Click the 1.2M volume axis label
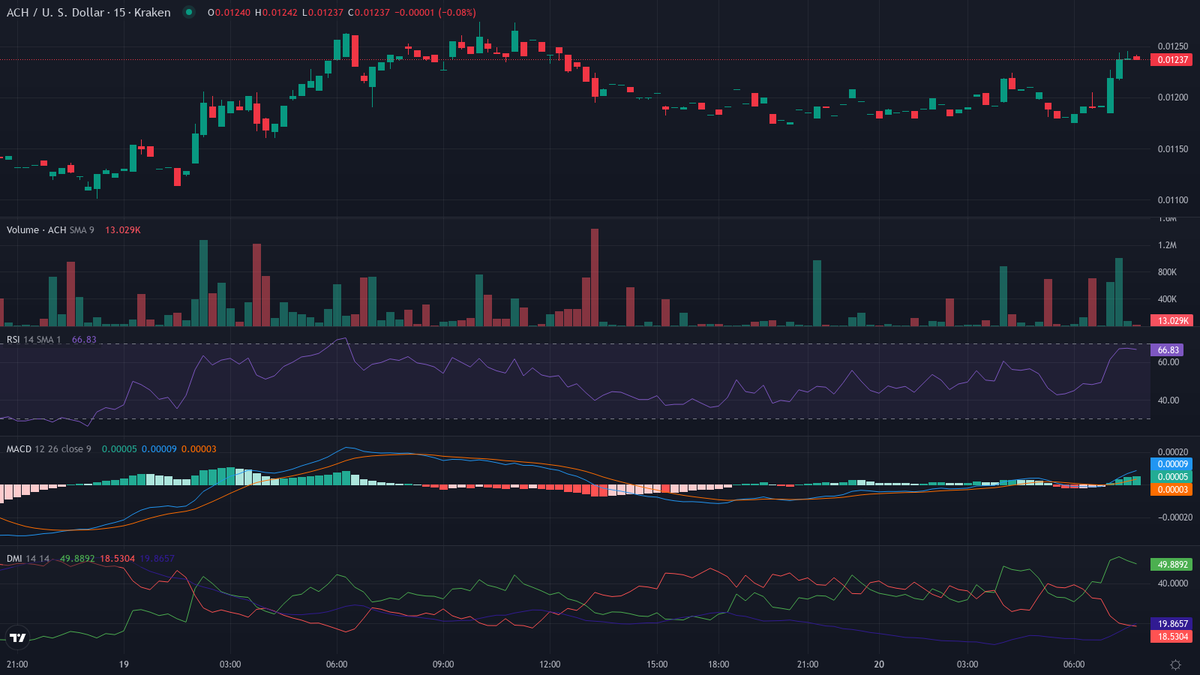 click(x=1167, y=245)
